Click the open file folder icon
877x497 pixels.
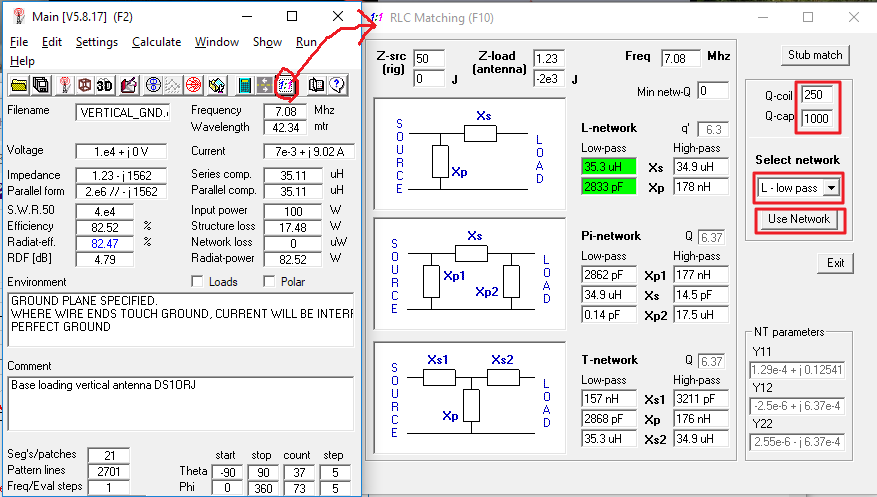tap(18, 85)
